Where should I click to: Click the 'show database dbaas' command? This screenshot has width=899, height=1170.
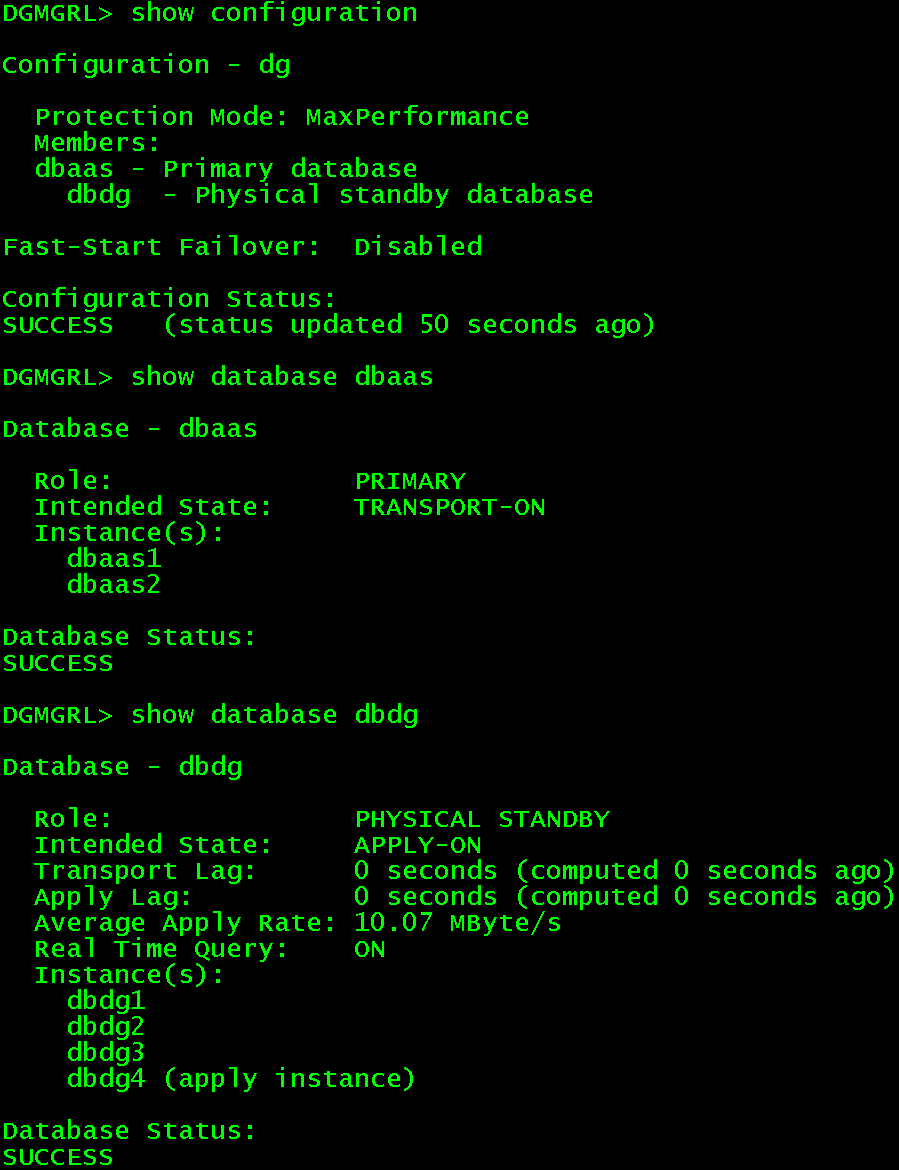[282, 377]
